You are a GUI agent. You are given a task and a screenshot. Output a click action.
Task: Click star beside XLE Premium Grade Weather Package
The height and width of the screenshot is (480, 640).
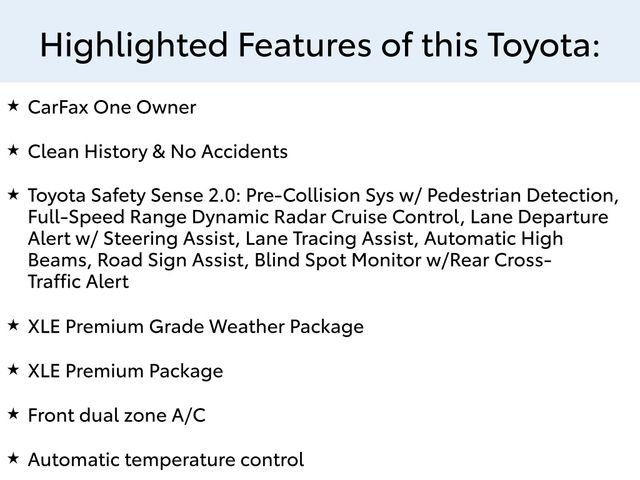click(13, 325)
